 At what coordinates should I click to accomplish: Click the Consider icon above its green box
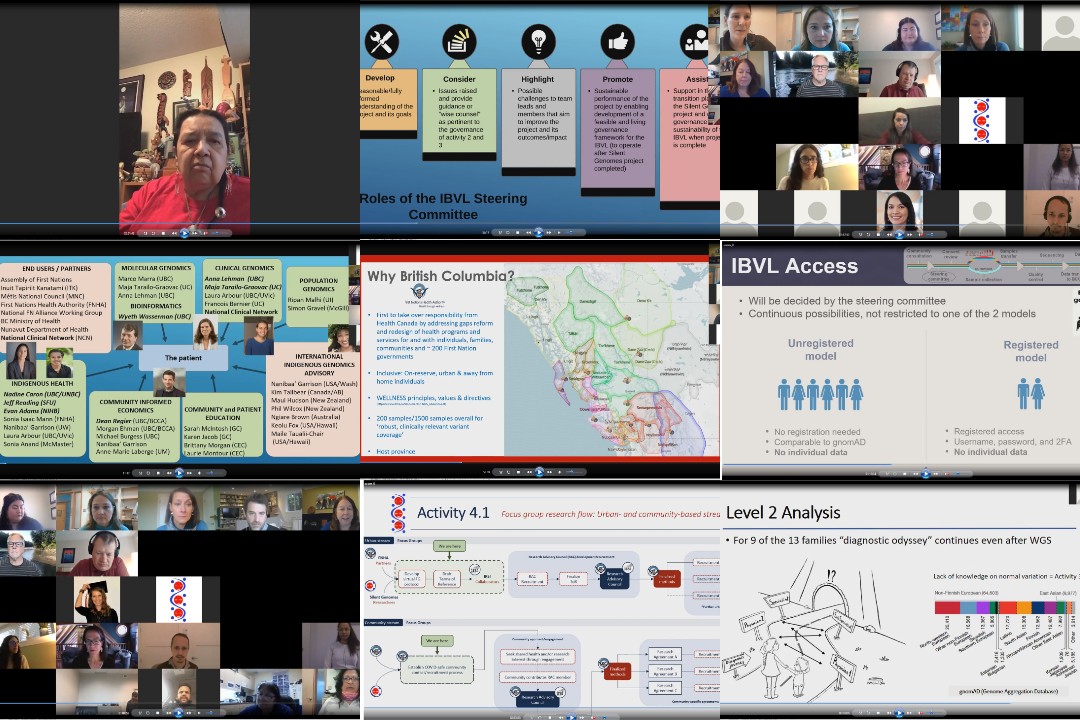pyautogui.click(x=459, y=42)
